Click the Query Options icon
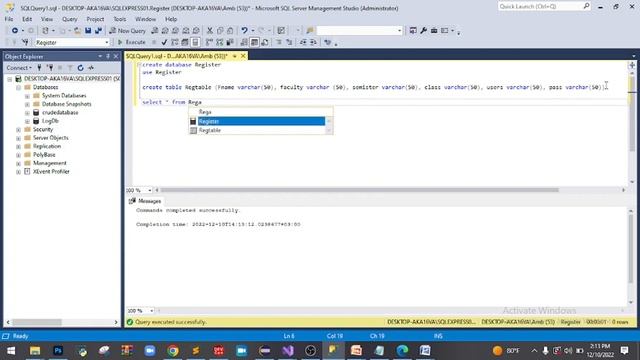Viewport: 640px width, 360px height. (185, 42)
